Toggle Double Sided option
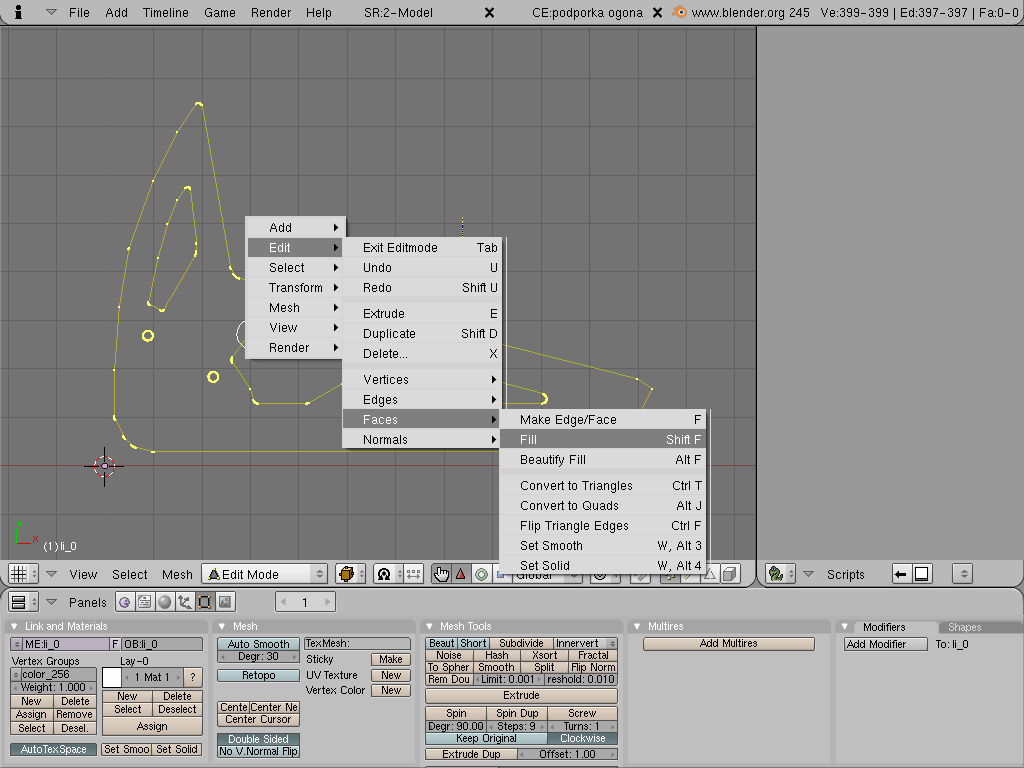 coord(258,739)
